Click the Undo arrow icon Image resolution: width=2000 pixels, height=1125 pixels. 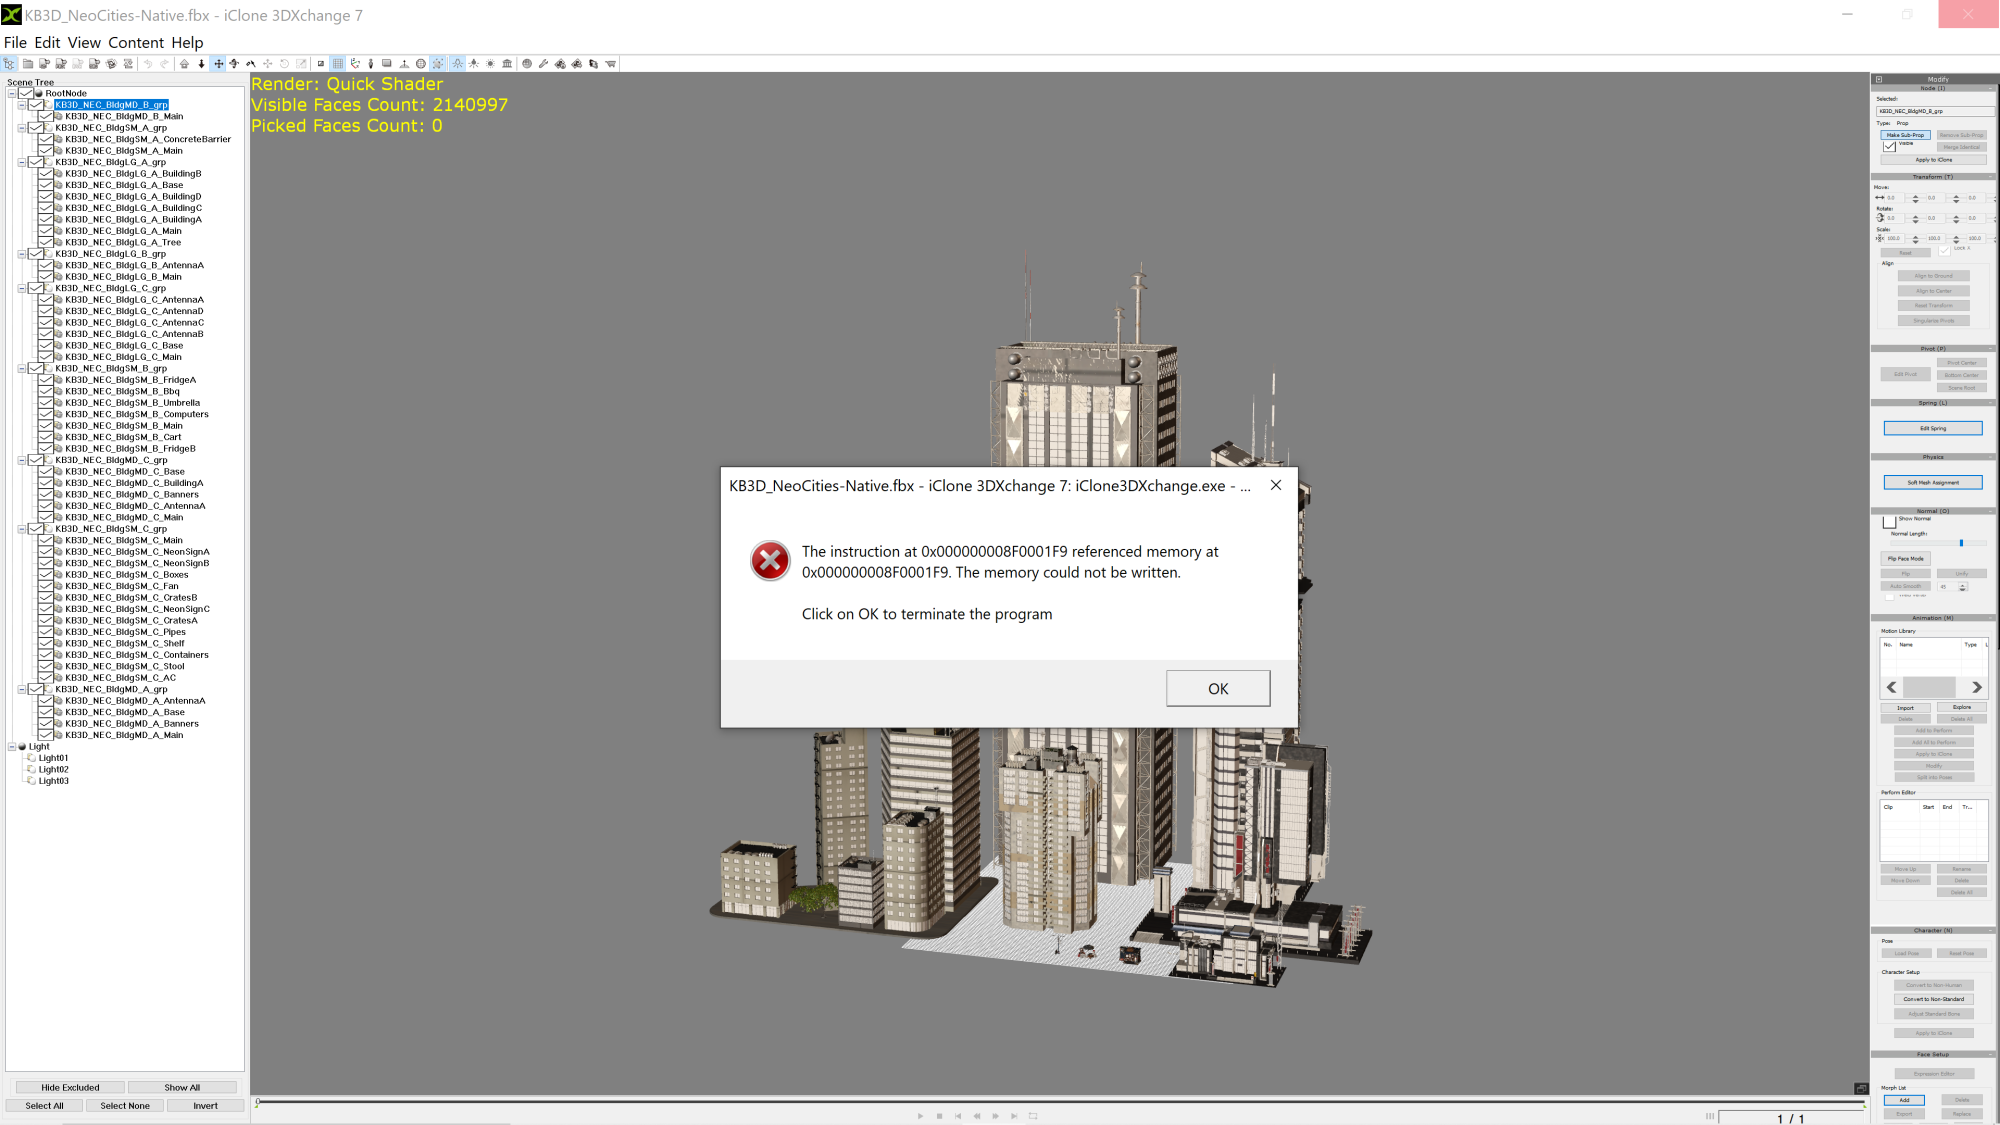point(148,64)
